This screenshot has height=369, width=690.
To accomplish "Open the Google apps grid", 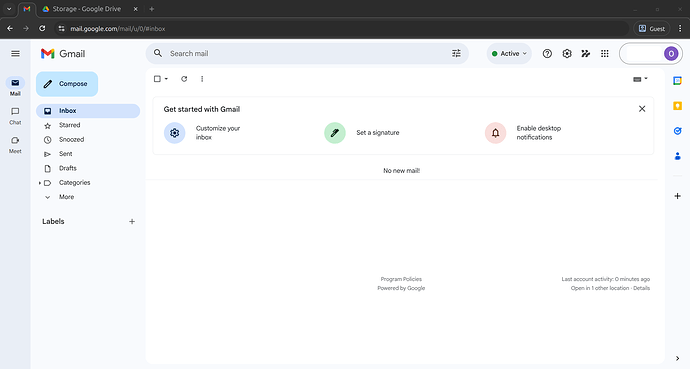I will (x=605, y=54).
